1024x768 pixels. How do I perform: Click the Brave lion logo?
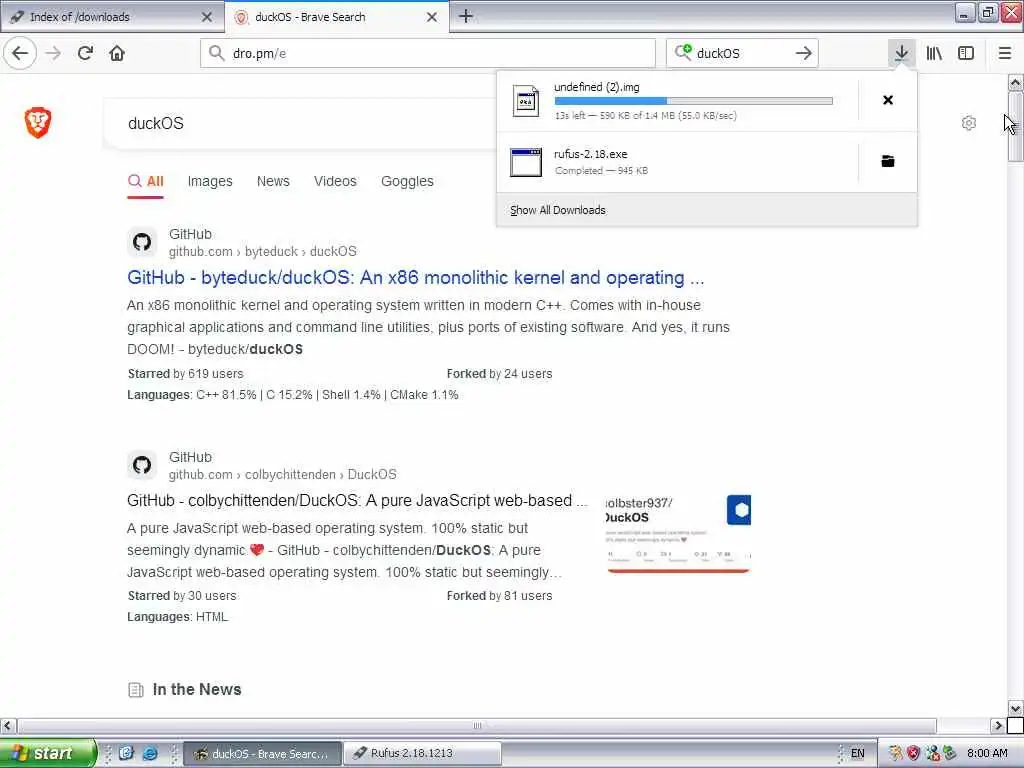(x=38, y=122)
